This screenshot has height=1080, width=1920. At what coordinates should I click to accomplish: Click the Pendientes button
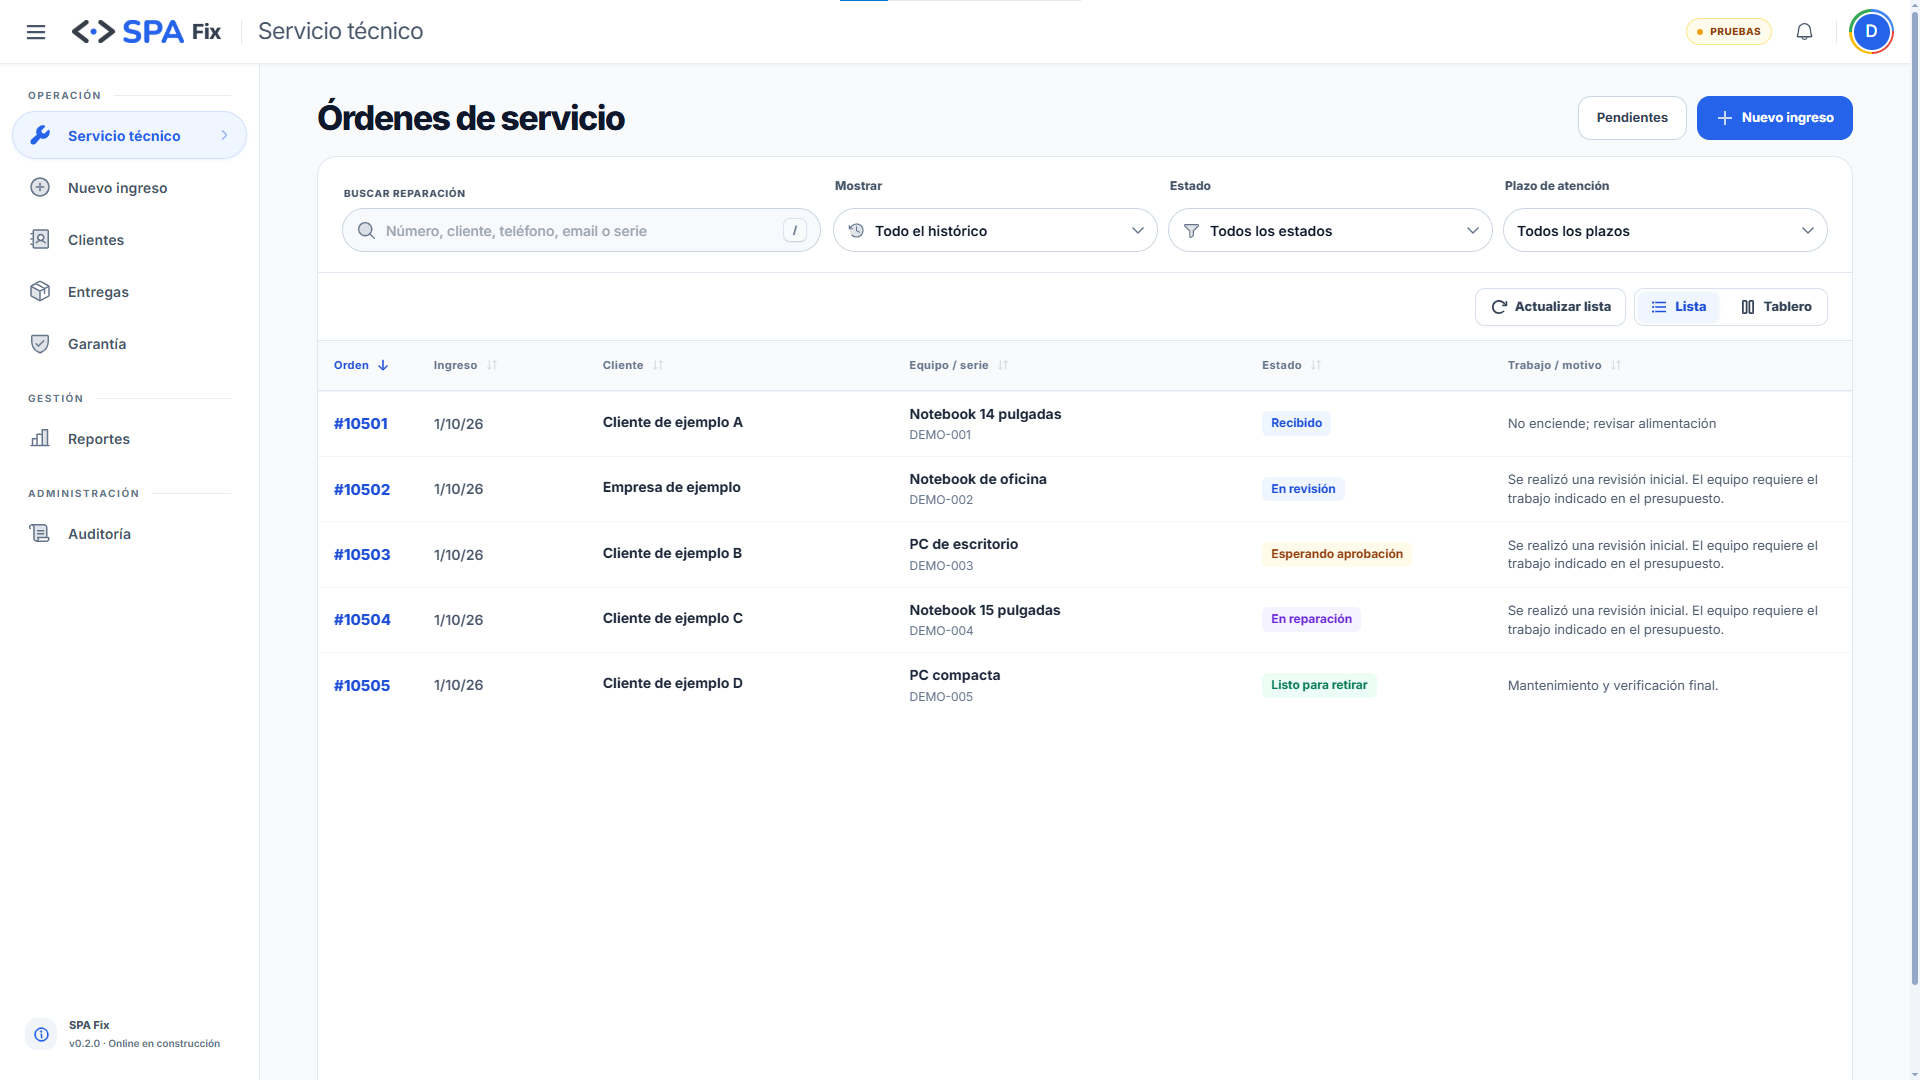coord(1632,118)
